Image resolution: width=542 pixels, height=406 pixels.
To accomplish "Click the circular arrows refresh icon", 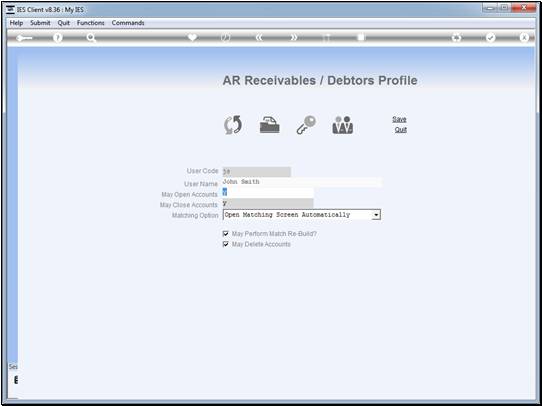I will [x=233, y=125].
